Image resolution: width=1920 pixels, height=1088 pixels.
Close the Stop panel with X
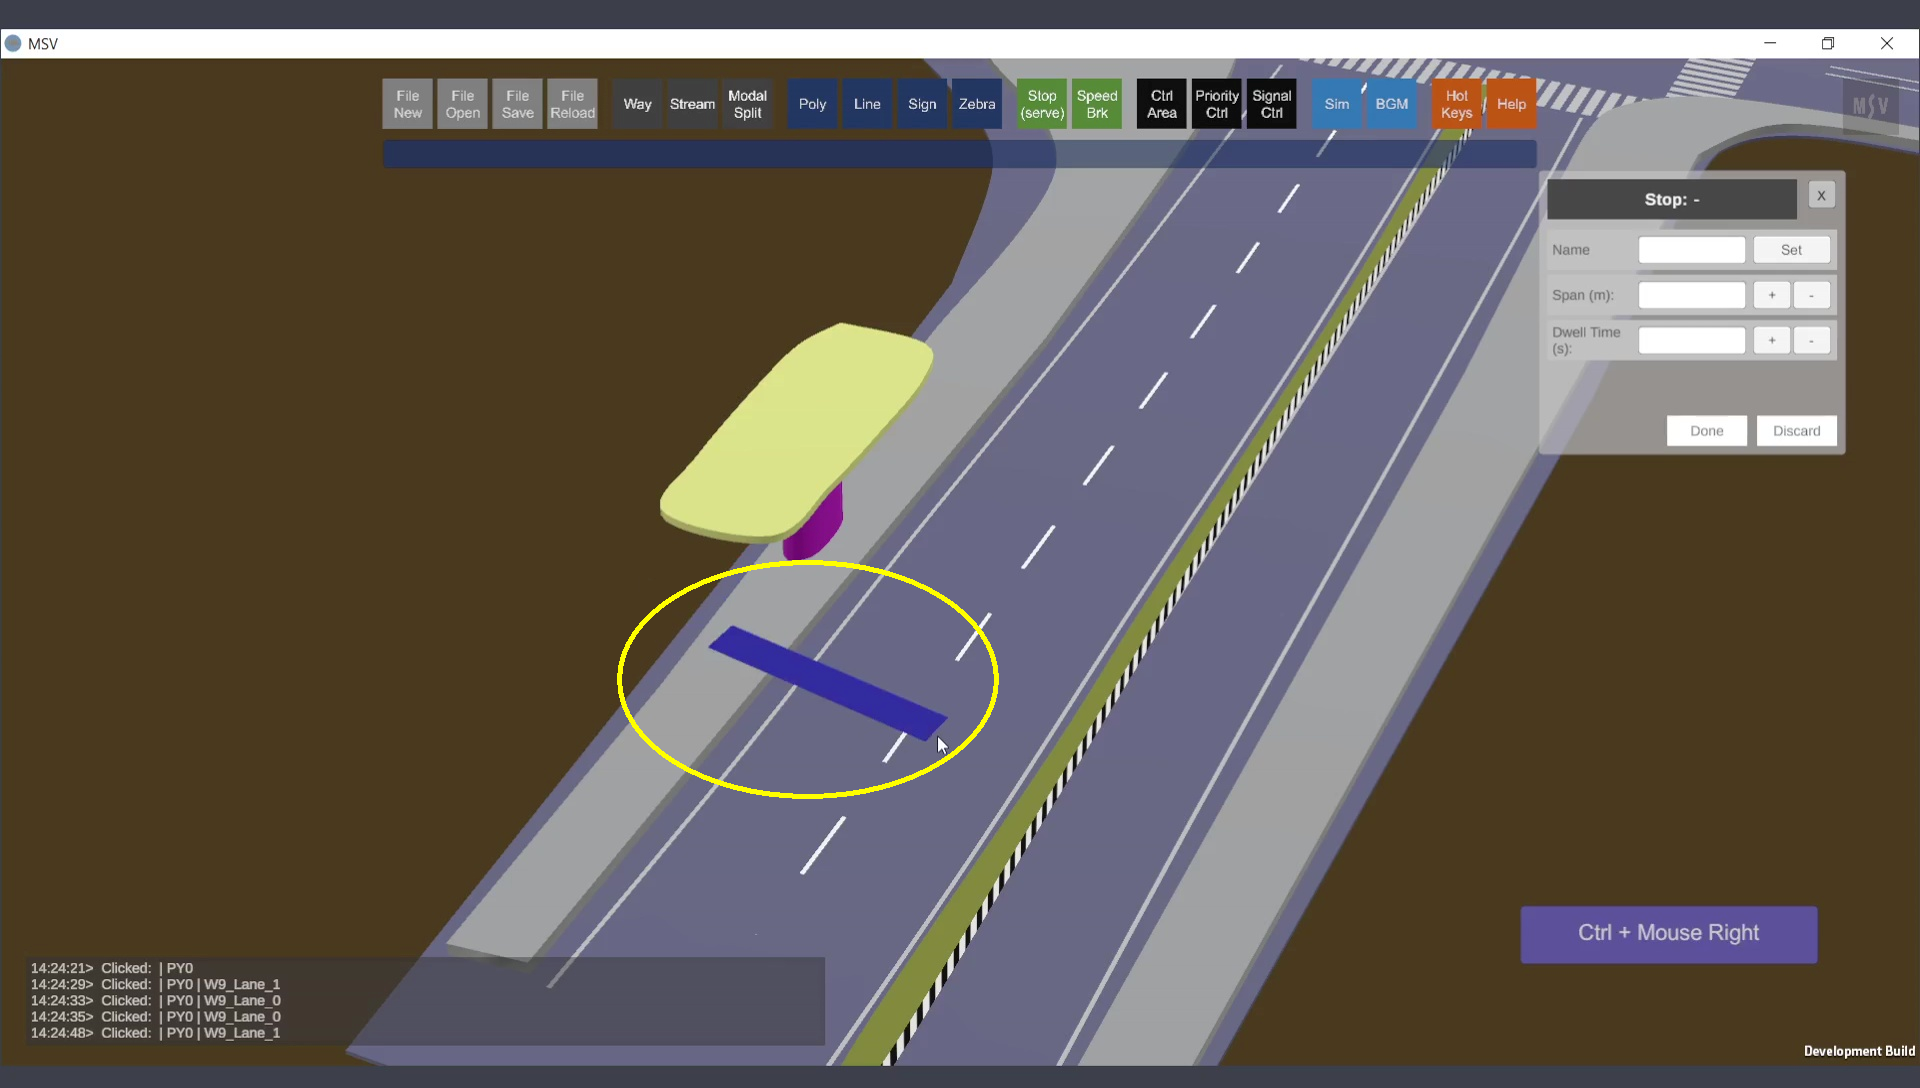point(1821,196)
